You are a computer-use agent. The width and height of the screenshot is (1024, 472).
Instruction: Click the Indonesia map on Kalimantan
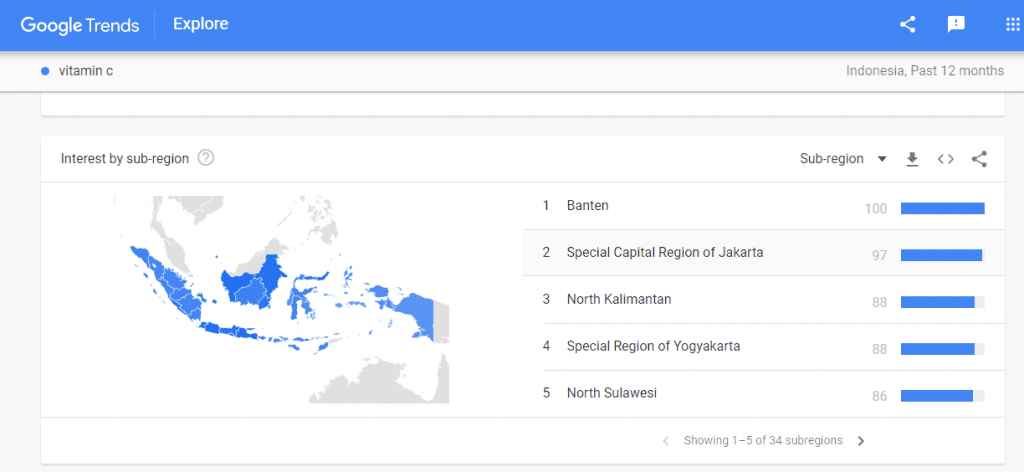[x=255, y=285]
